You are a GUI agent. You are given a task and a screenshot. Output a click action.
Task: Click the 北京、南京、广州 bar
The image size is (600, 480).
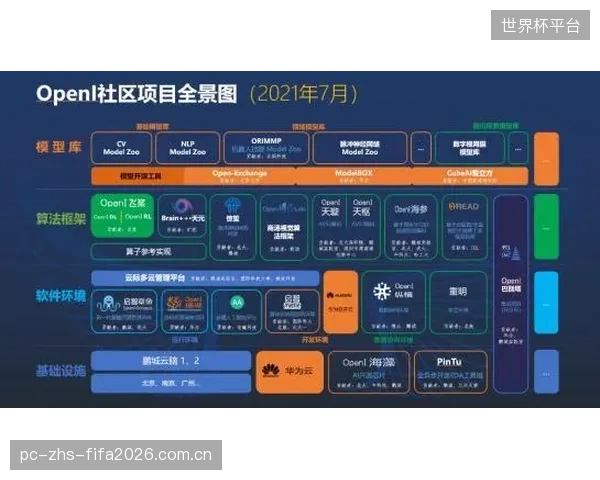[171, 383]
